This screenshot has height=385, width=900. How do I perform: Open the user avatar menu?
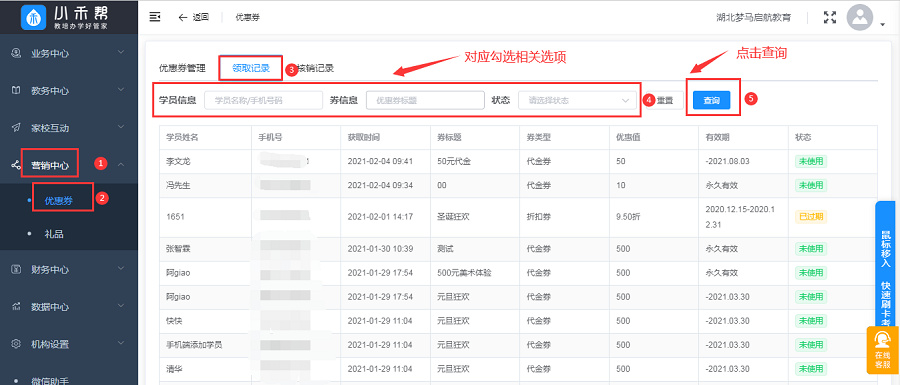coord(859,18)
